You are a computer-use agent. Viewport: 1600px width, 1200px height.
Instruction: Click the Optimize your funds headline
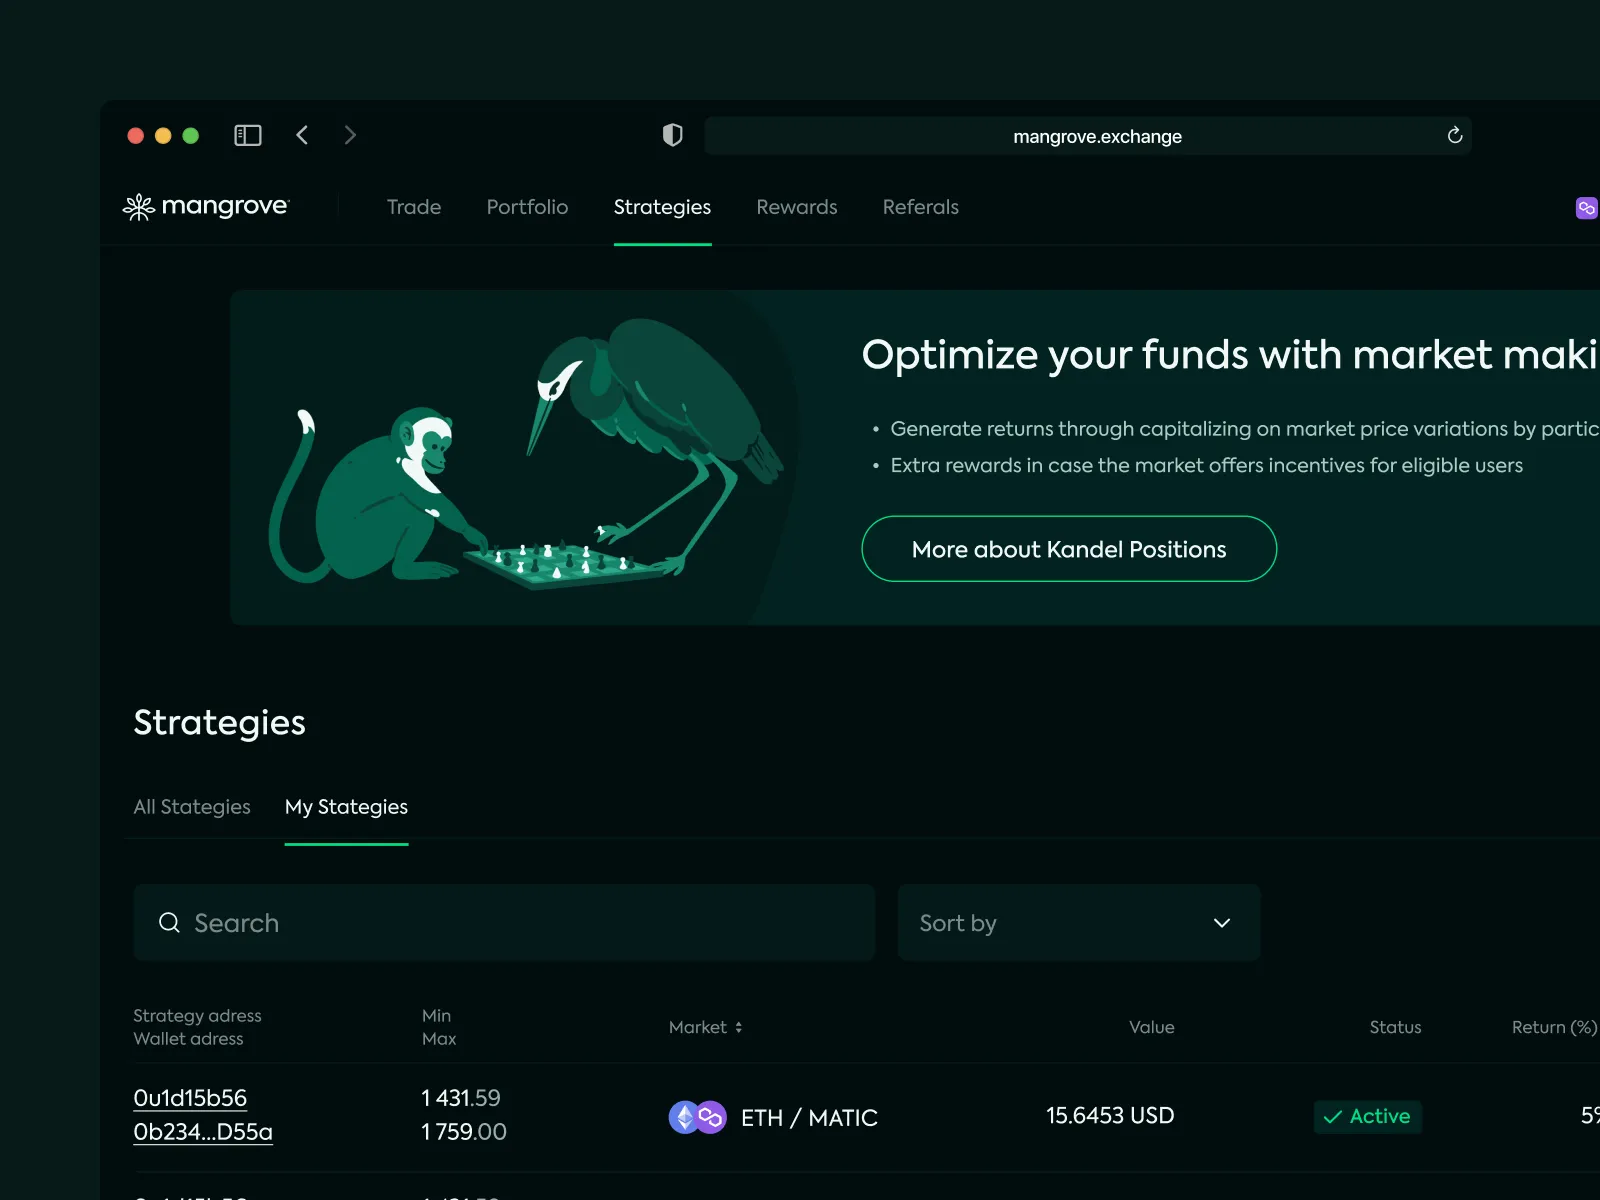click(x=1230, y=355)
